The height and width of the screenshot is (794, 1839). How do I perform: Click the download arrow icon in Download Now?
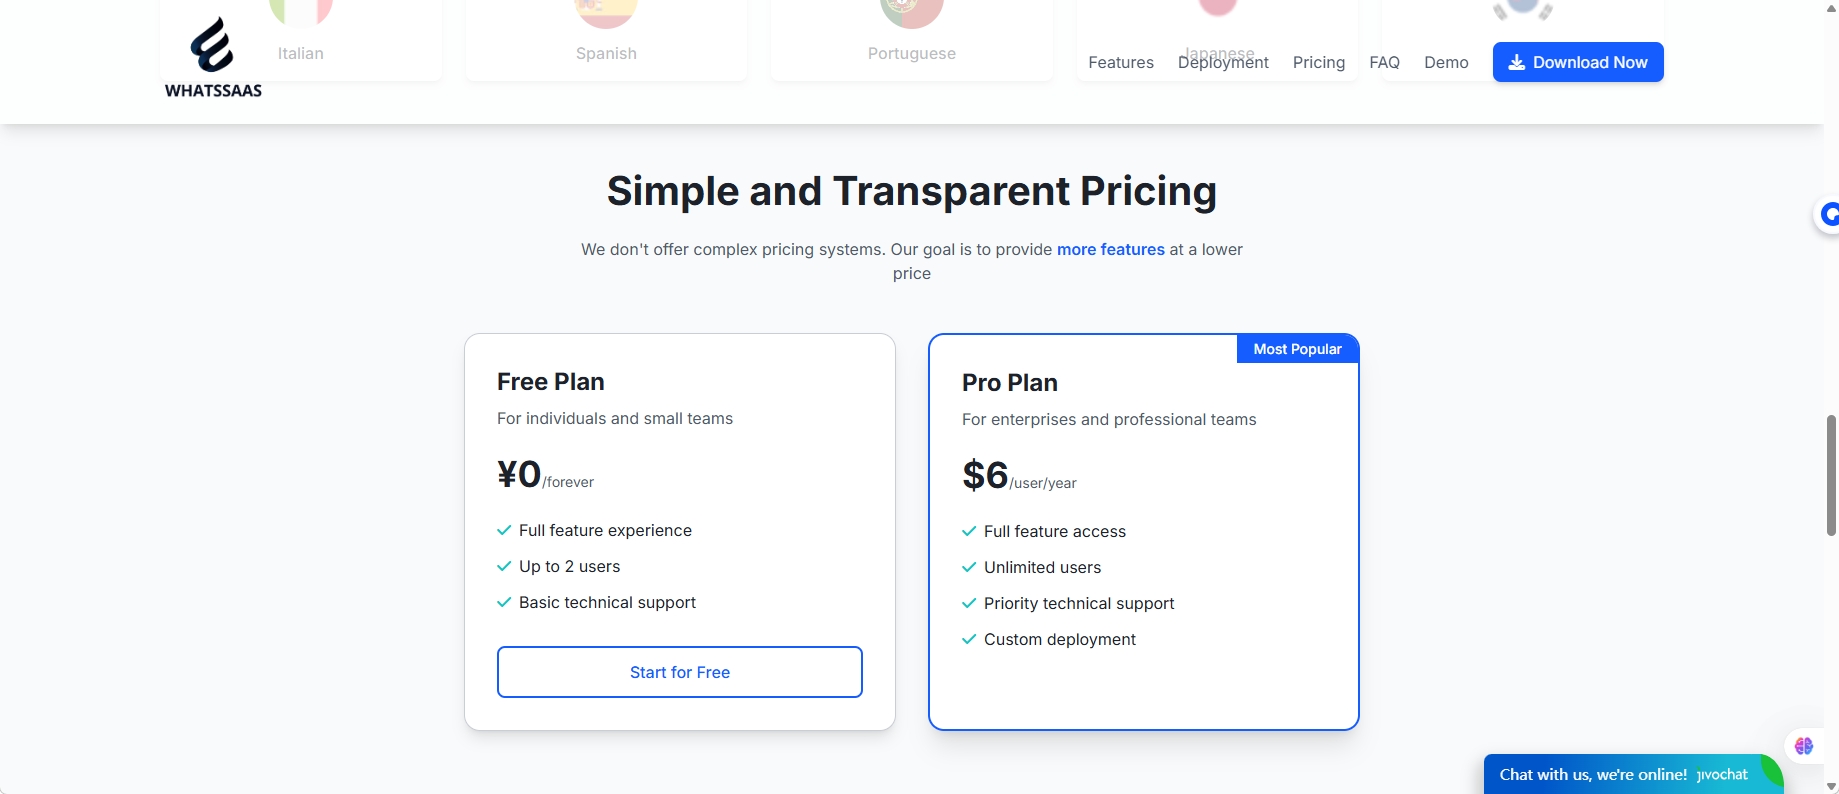1517,62
